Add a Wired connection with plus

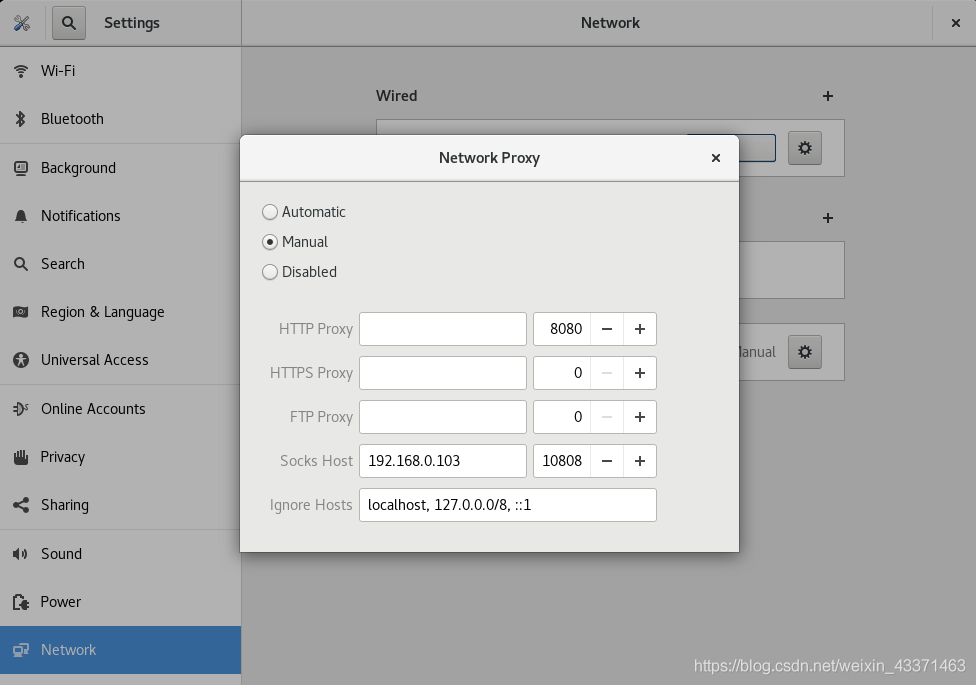click(x=828, y=96)
